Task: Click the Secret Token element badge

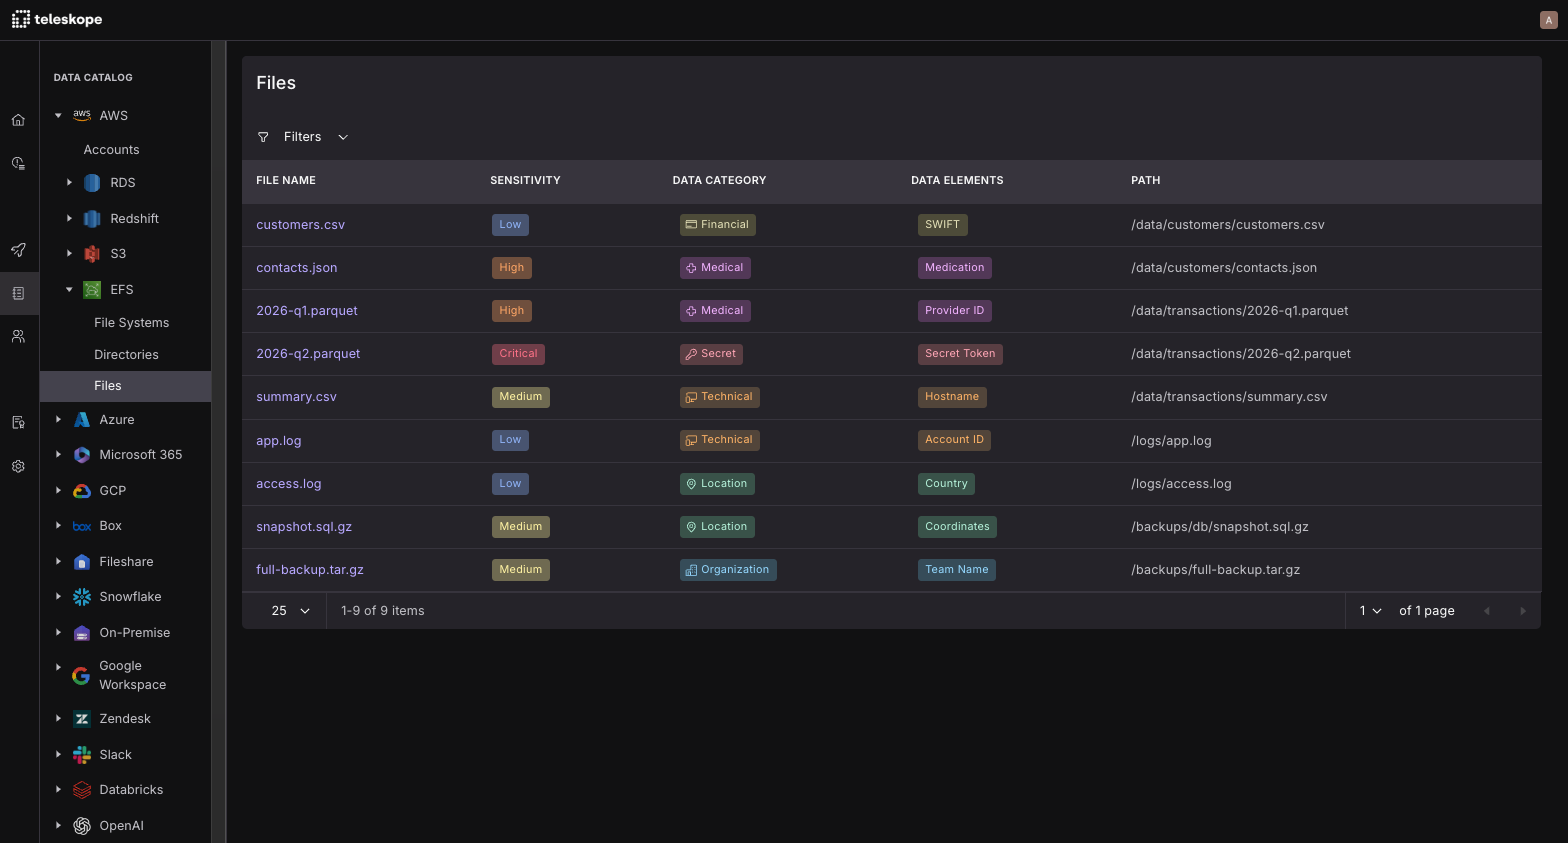Action: click(x=960, y=354)
